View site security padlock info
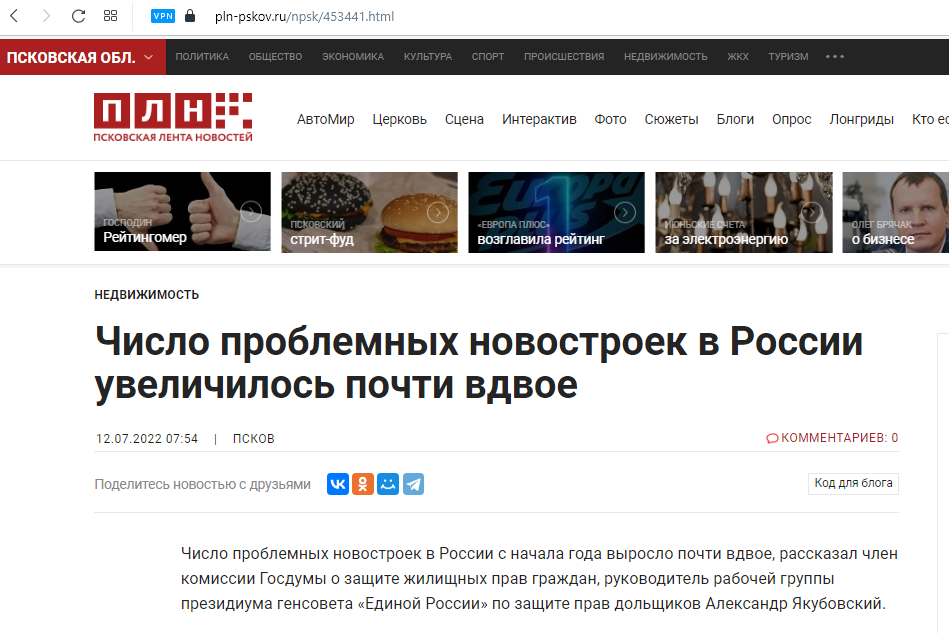The height and width of the screenshot is (633, 949). pos(190,16)
